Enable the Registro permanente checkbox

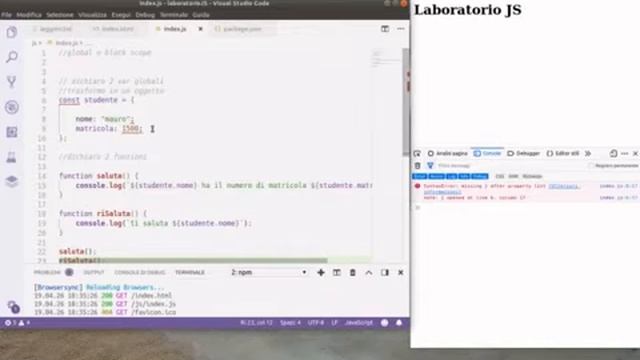tap(591, 166)
